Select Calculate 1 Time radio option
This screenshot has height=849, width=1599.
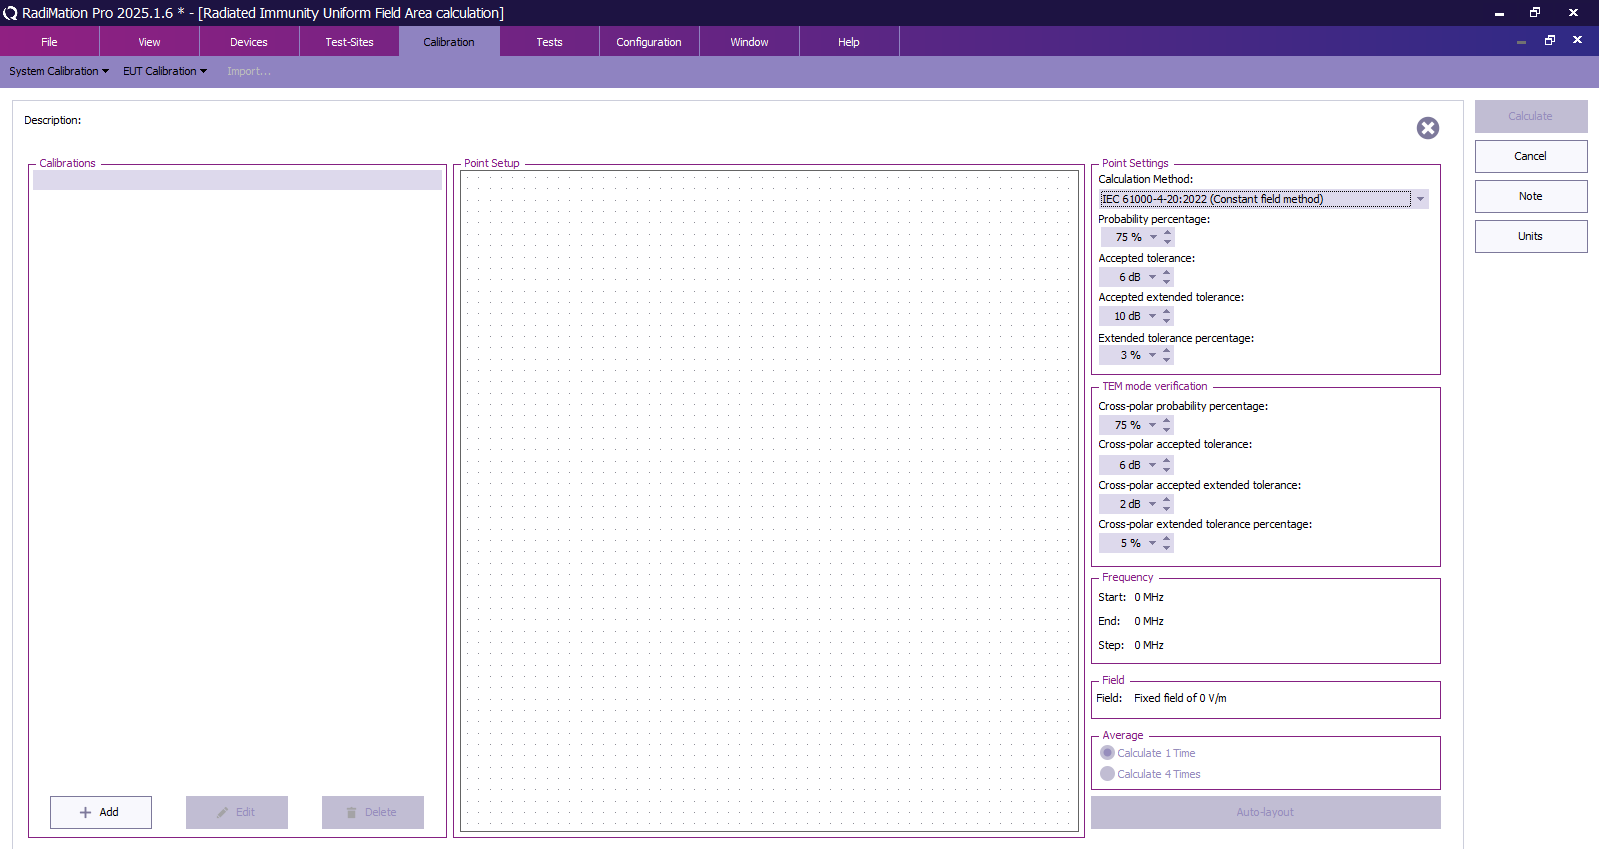pyautogui.click(x=1108, y=753)
